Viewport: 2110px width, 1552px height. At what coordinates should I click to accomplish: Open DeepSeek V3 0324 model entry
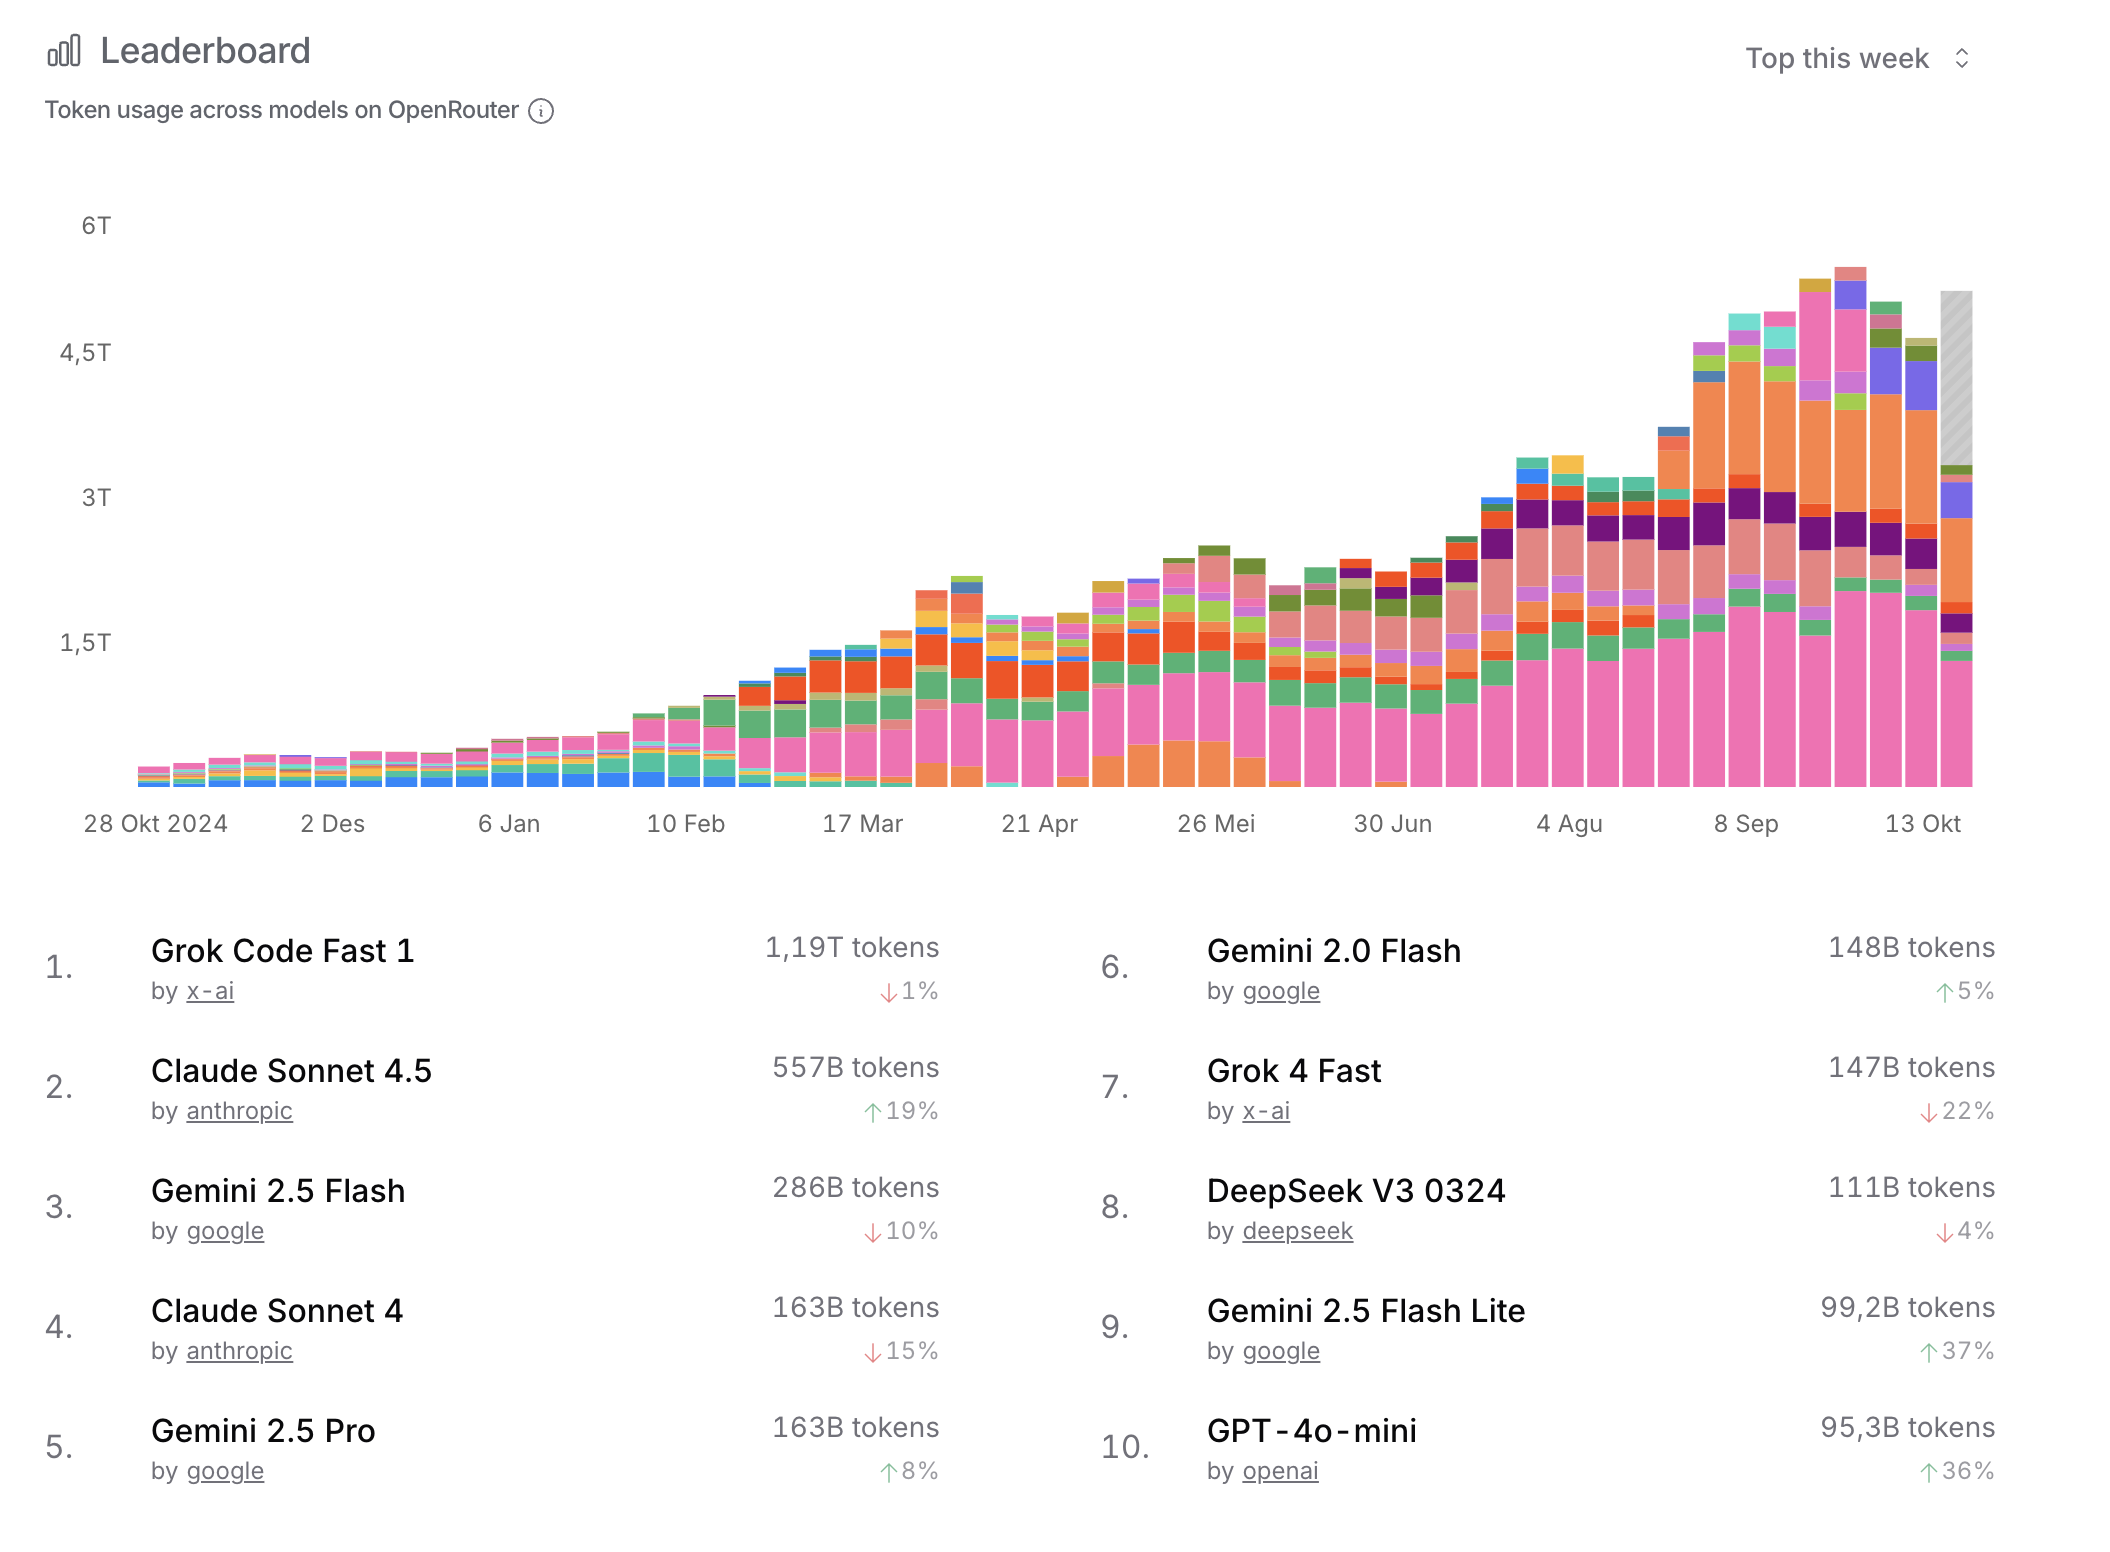coord(1355,1191)
